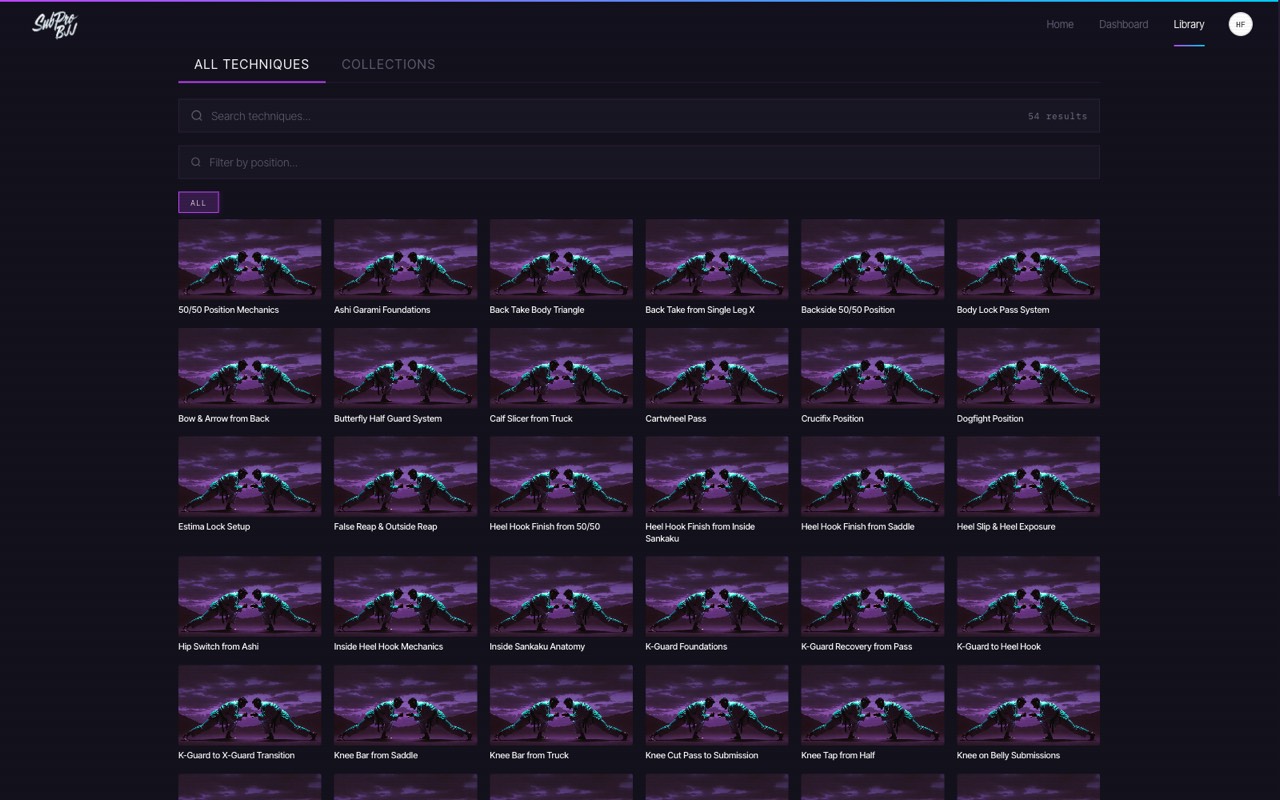Viewport: 1280px width, 800px height.
Task: Open the Library nav link
Action: (1189, 24)
